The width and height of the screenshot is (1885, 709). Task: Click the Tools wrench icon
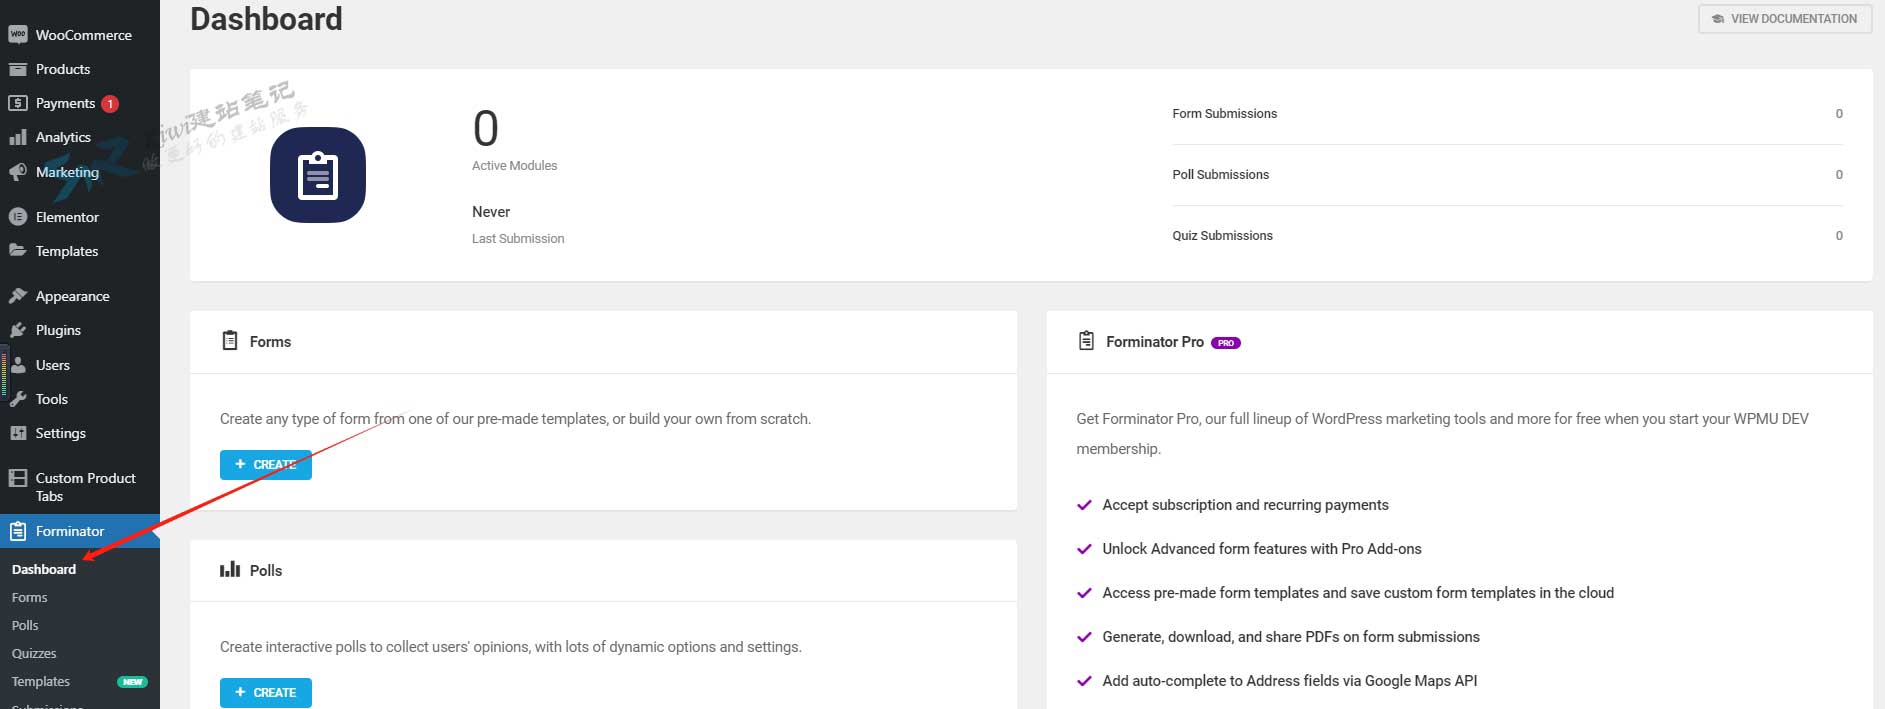pos(18,399)
